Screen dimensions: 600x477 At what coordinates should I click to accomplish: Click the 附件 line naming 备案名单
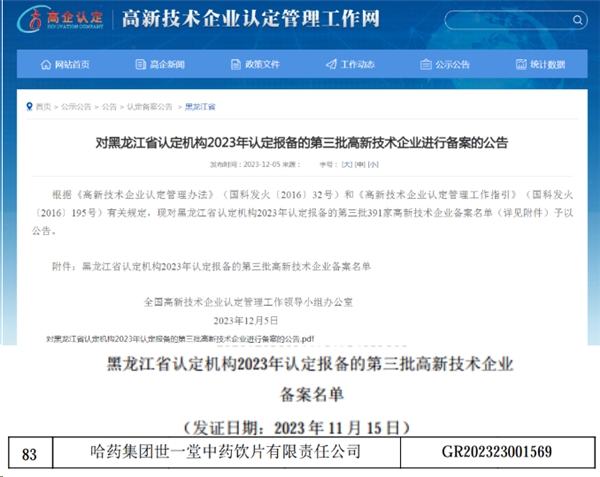click(x=212, y=266)
